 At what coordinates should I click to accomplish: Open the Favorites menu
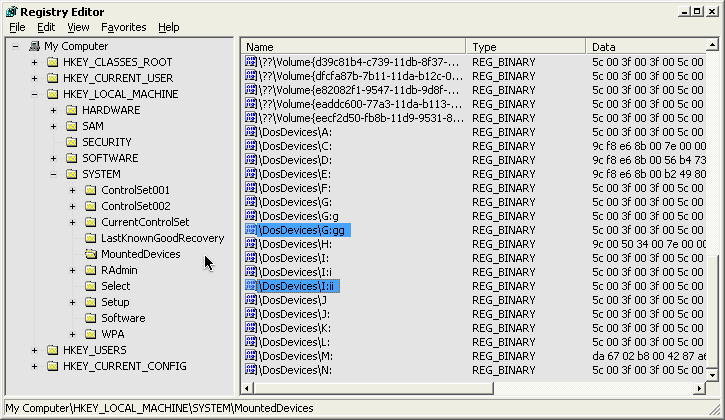pyautogui.click(x=123, y=27)
